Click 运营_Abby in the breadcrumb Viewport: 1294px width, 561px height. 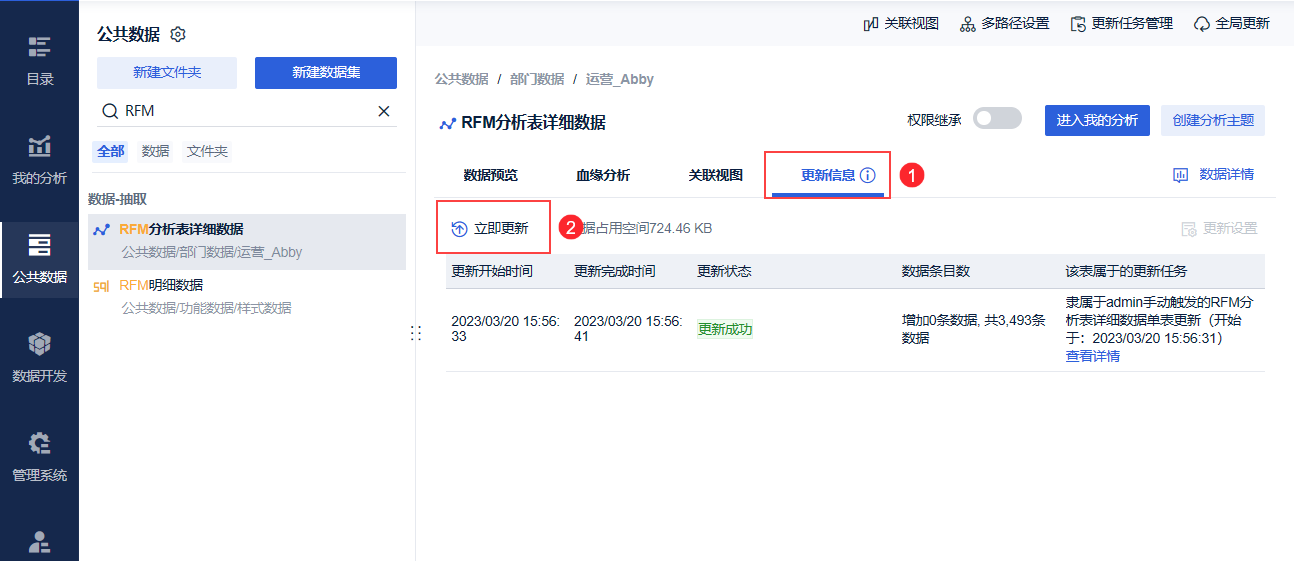619,79
